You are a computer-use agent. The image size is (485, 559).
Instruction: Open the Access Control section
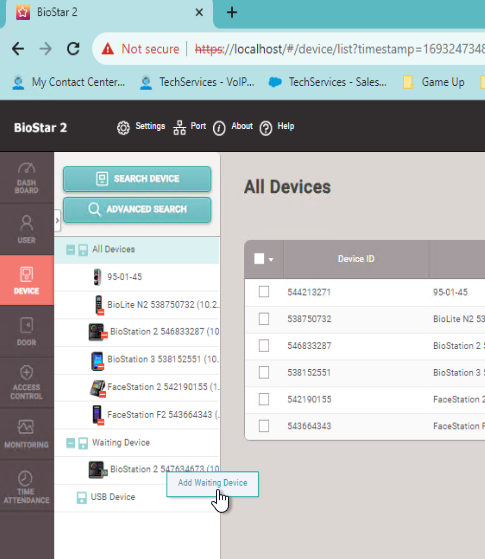pyautogui.click(x=27, y=383)
